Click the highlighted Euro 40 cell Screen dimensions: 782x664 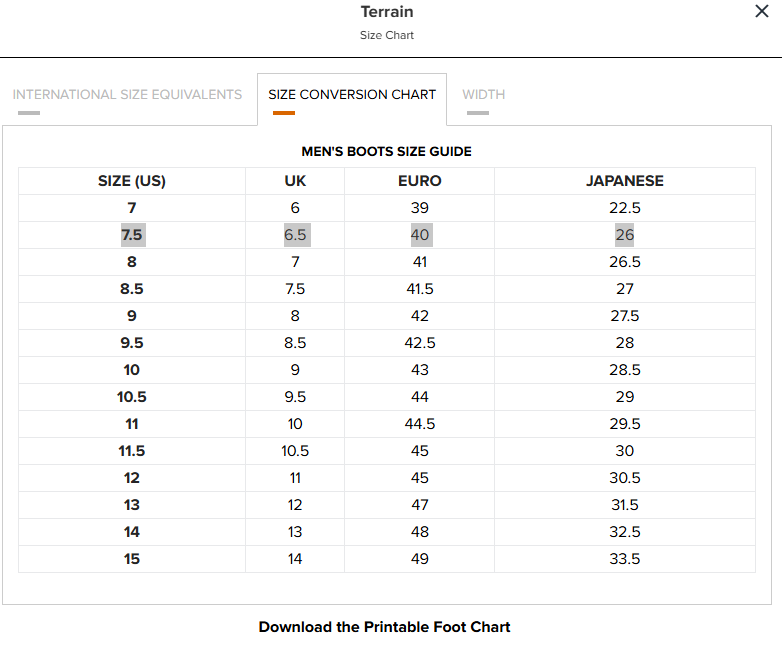pos(420,235)
